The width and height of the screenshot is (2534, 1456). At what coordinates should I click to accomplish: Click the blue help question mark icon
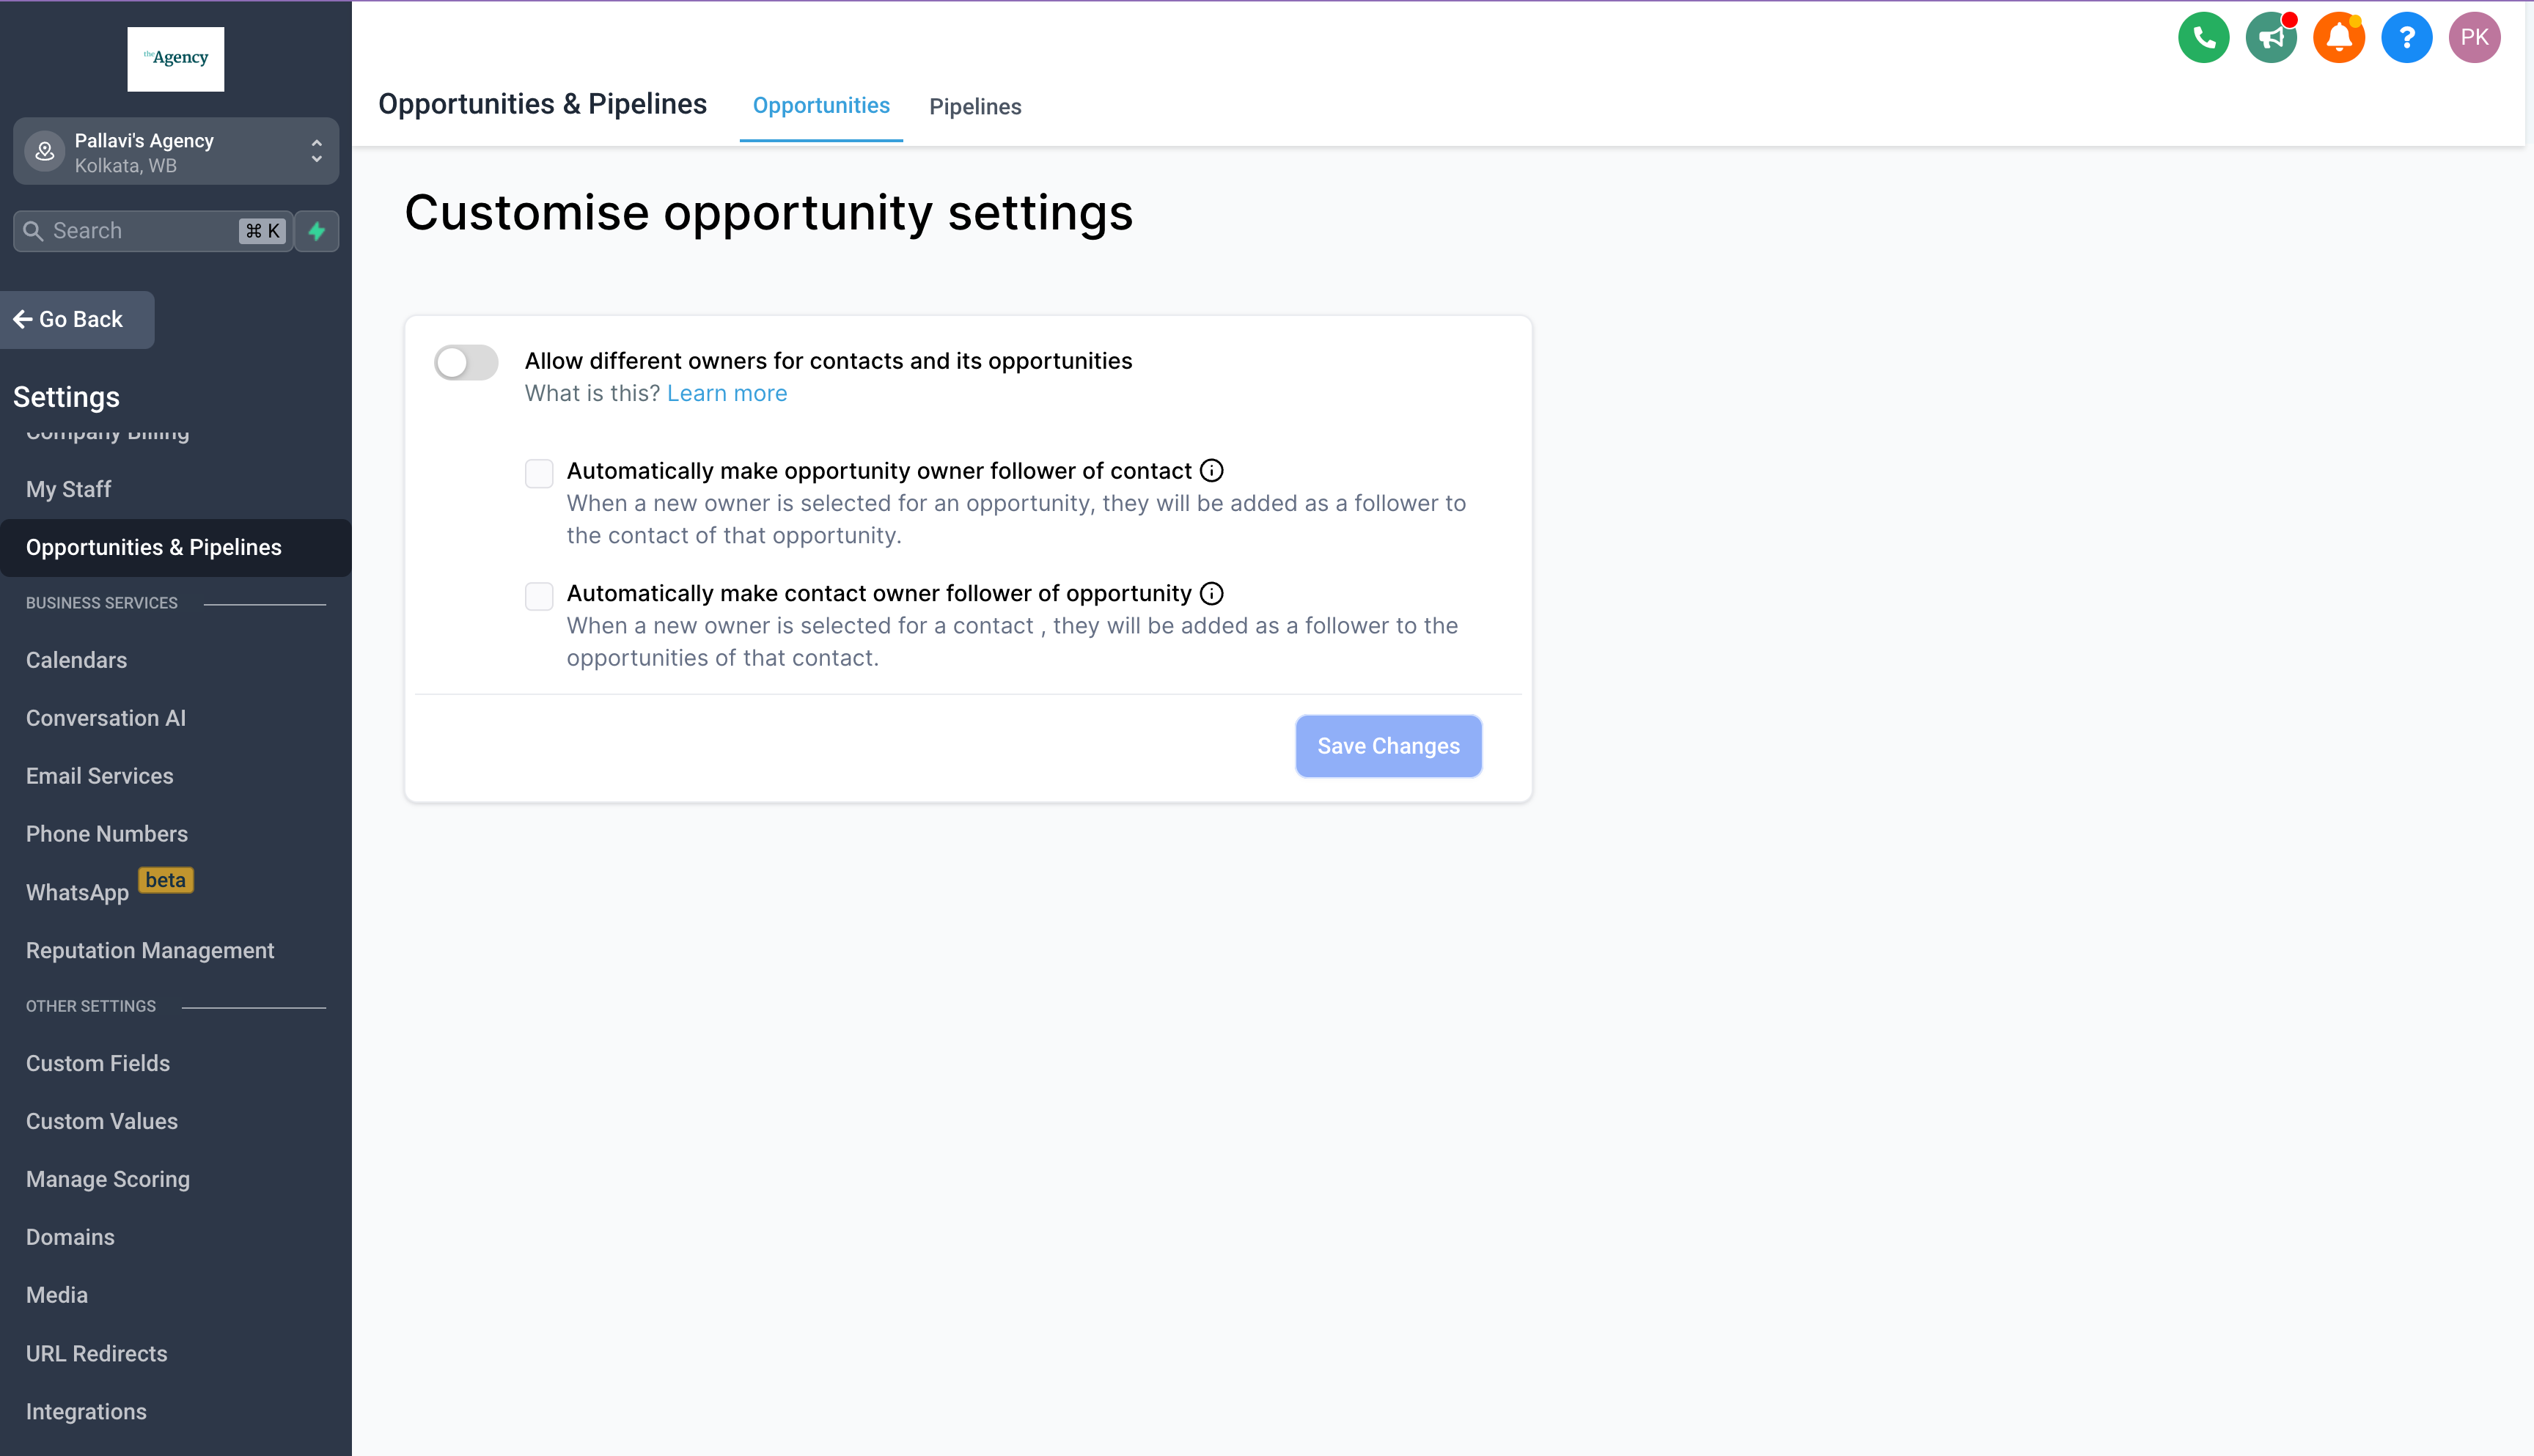(x=2406, y=38)
